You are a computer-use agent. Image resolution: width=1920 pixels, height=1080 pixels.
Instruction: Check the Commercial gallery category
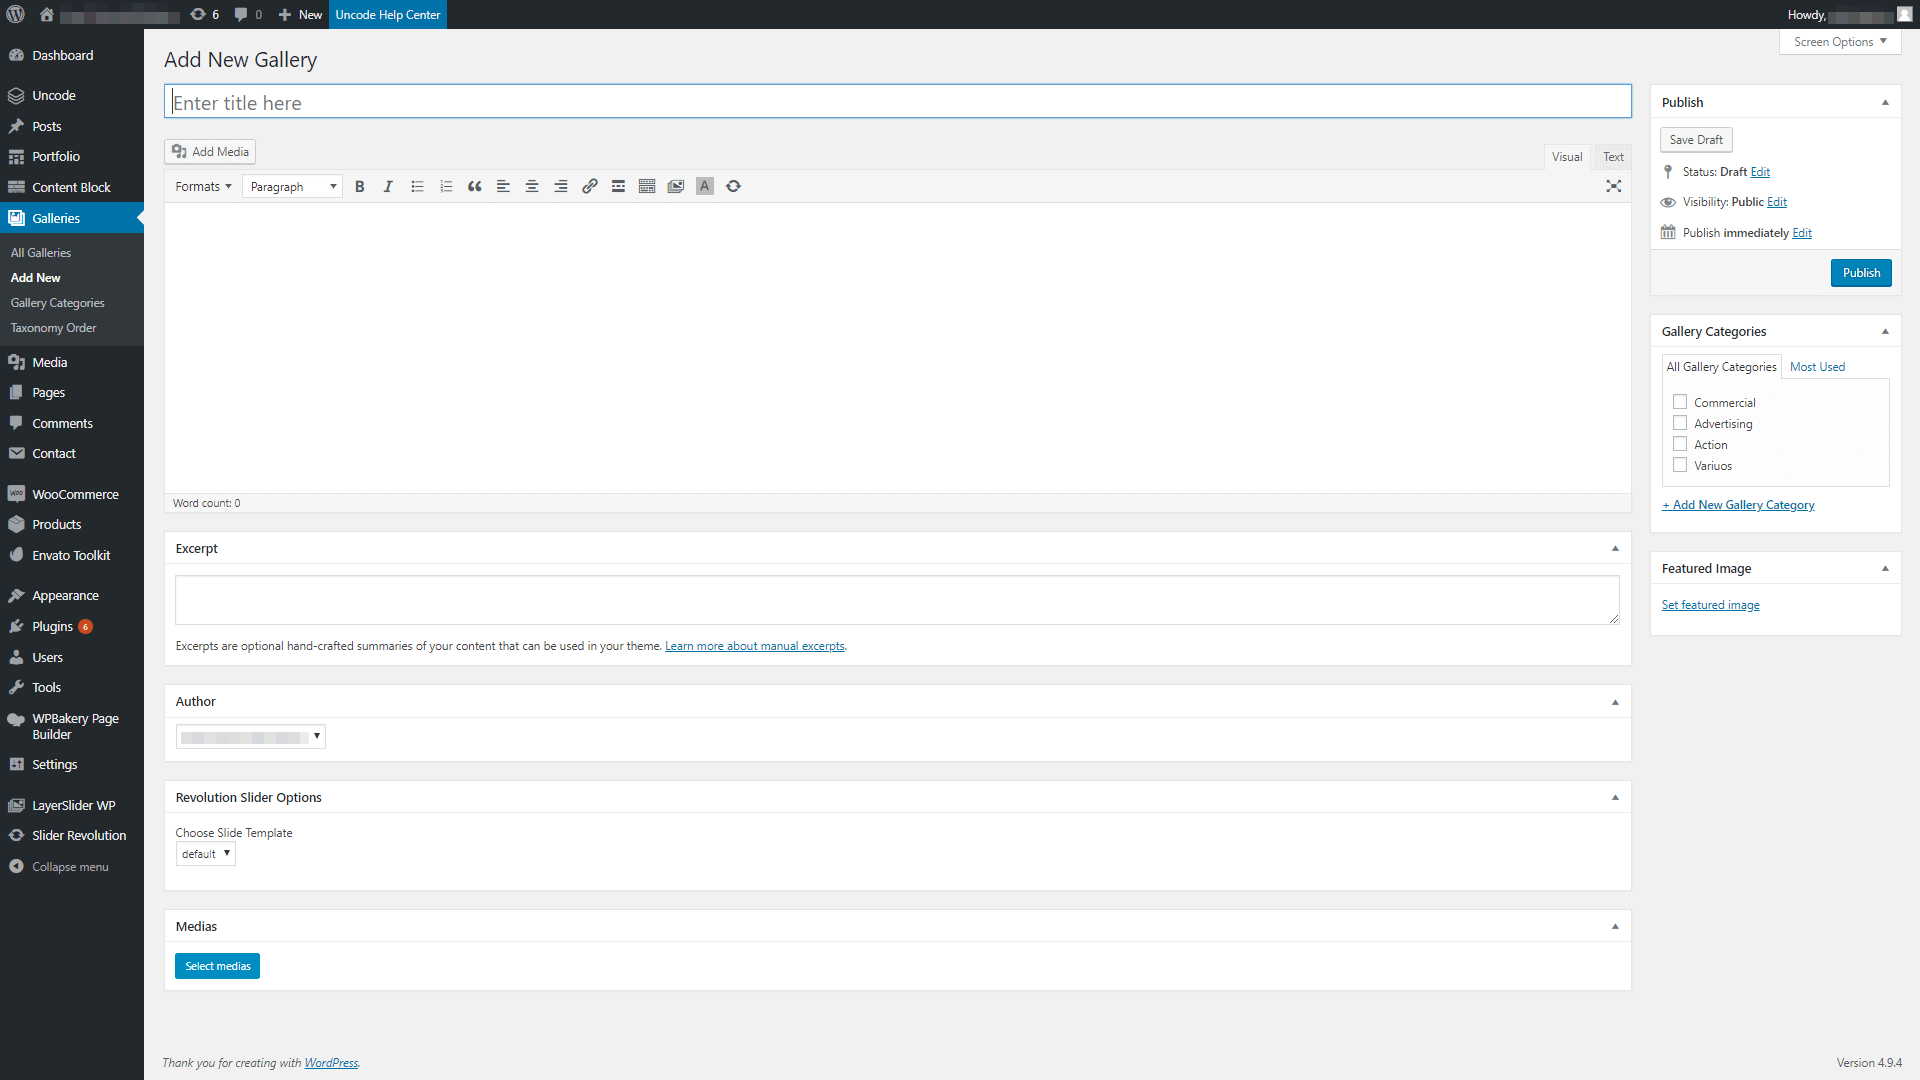[x=1680, y=402]
